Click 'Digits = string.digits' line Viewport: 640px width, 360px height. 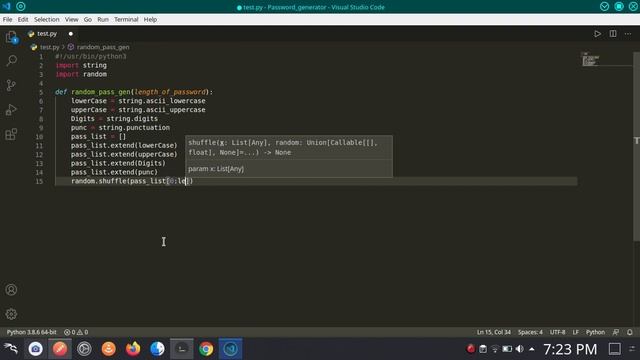(x=114, y=119)
